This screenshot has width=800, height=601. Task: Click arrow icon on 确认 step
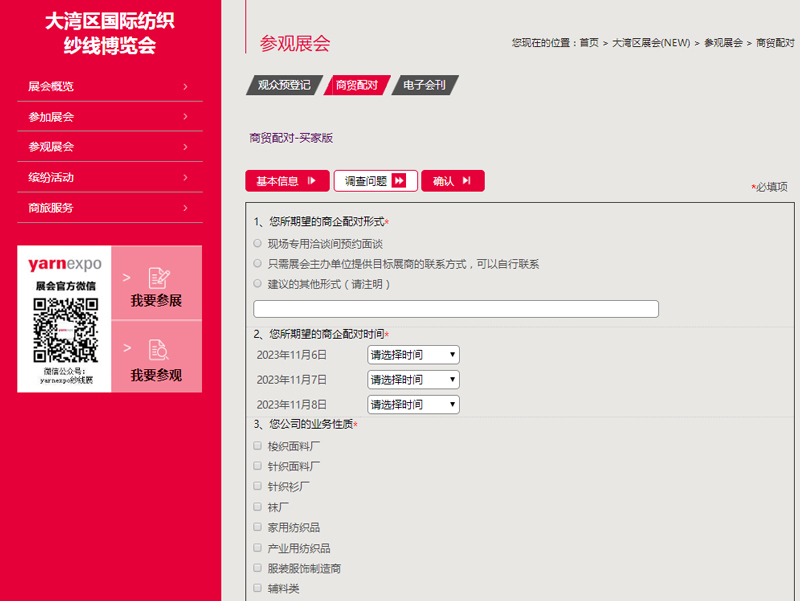(x=466, y=181)
